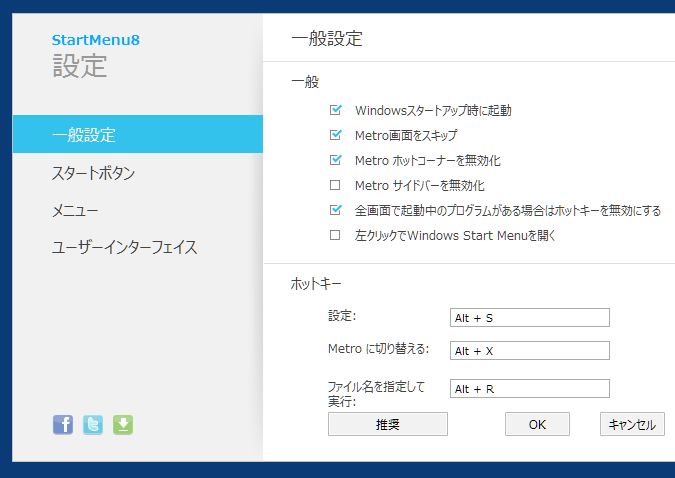Click the Twitter icon in the sidebar
The image size is (675, 478).
[x=93, y=425]
